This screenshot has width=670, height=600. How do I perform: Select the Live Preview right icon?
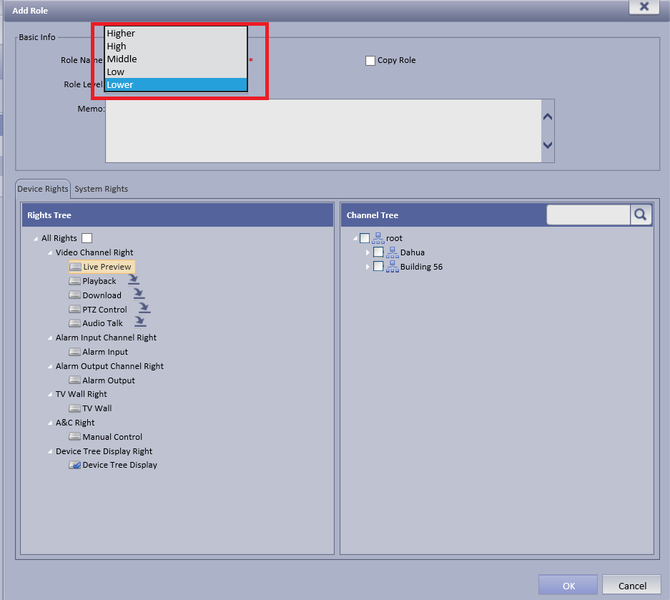[75, 267]
